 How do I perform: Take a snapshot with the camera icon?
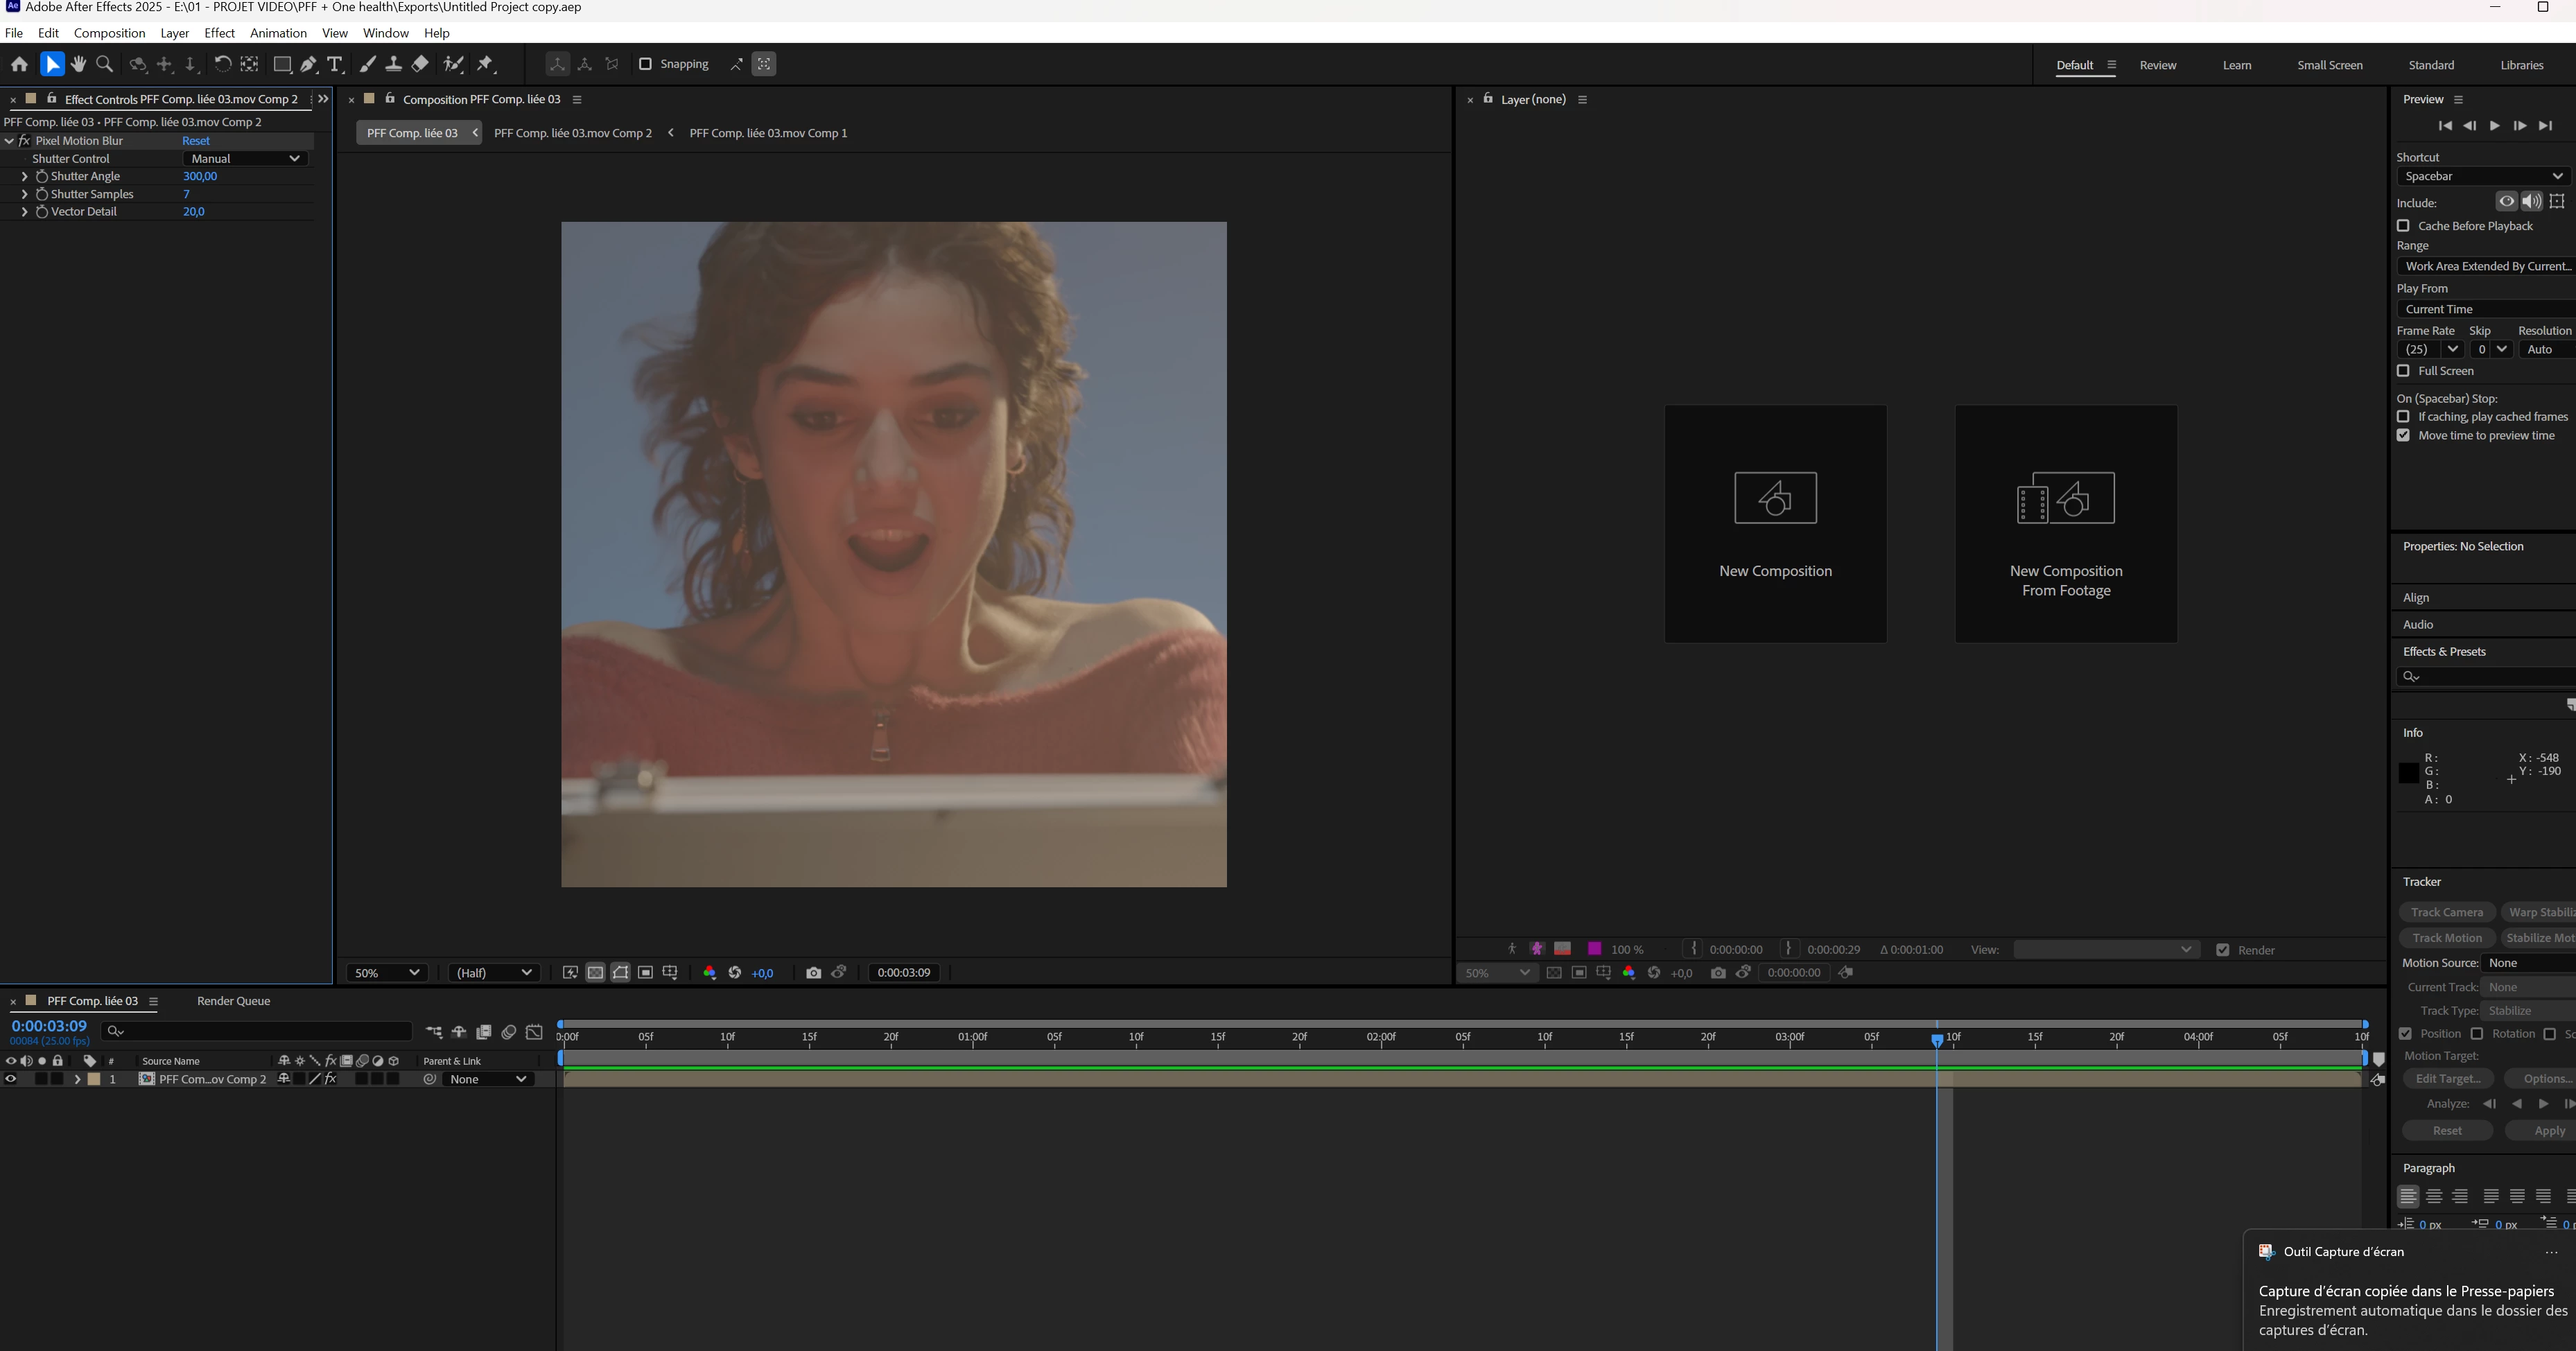[x=813, y=973]
